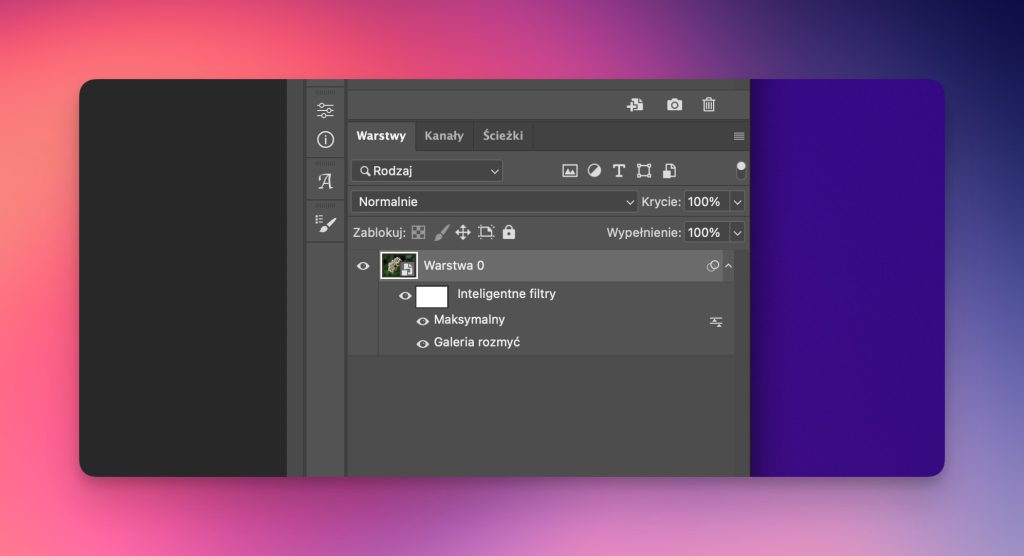Click create new document from state icon

(x=635, y=105)
